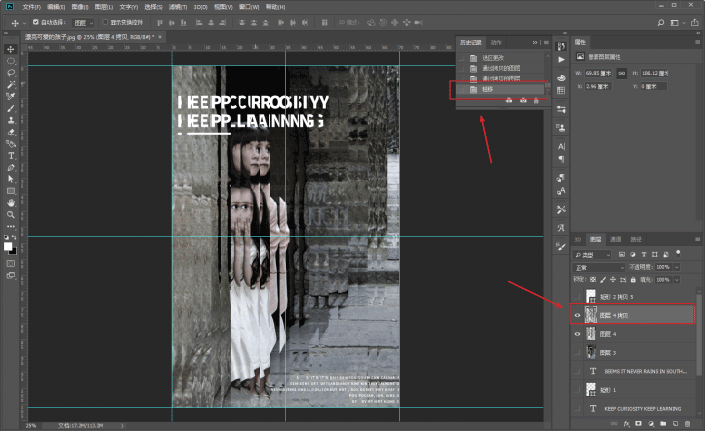Close the document tab 漂亮可爱的孩子.jpg
Image resolution: width=705 pixels, height=431 pixels.
point(160,36)
